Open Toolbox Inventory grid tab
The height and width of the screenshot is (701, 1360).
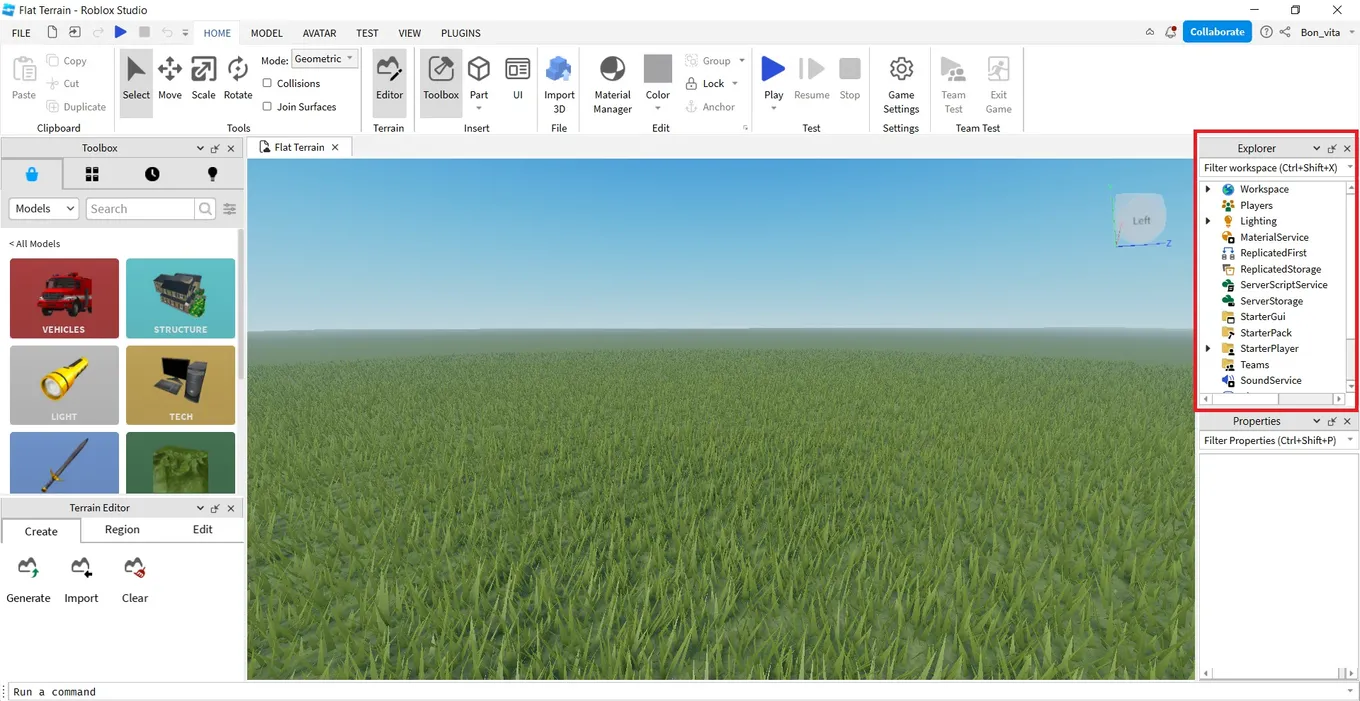point(92,174)
